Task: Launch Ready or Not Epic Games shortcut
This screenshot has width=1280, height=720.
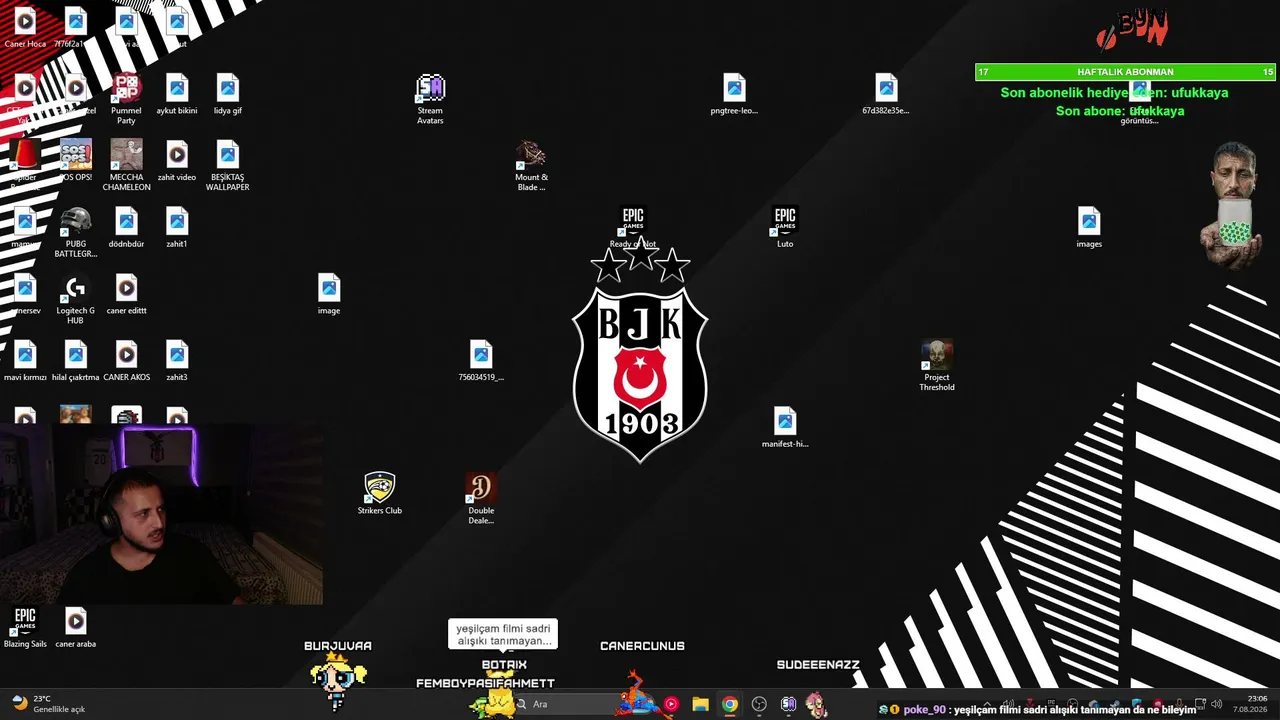Action: (633, 227)
